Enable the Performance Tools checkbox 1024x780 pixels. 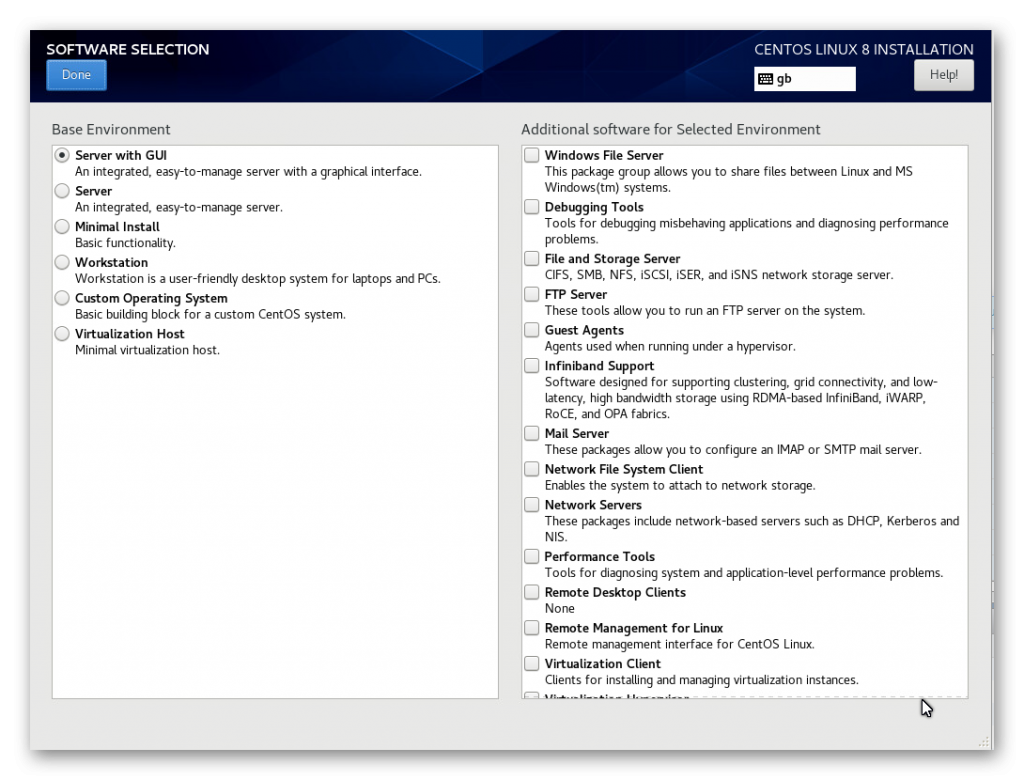pos(532,556)
